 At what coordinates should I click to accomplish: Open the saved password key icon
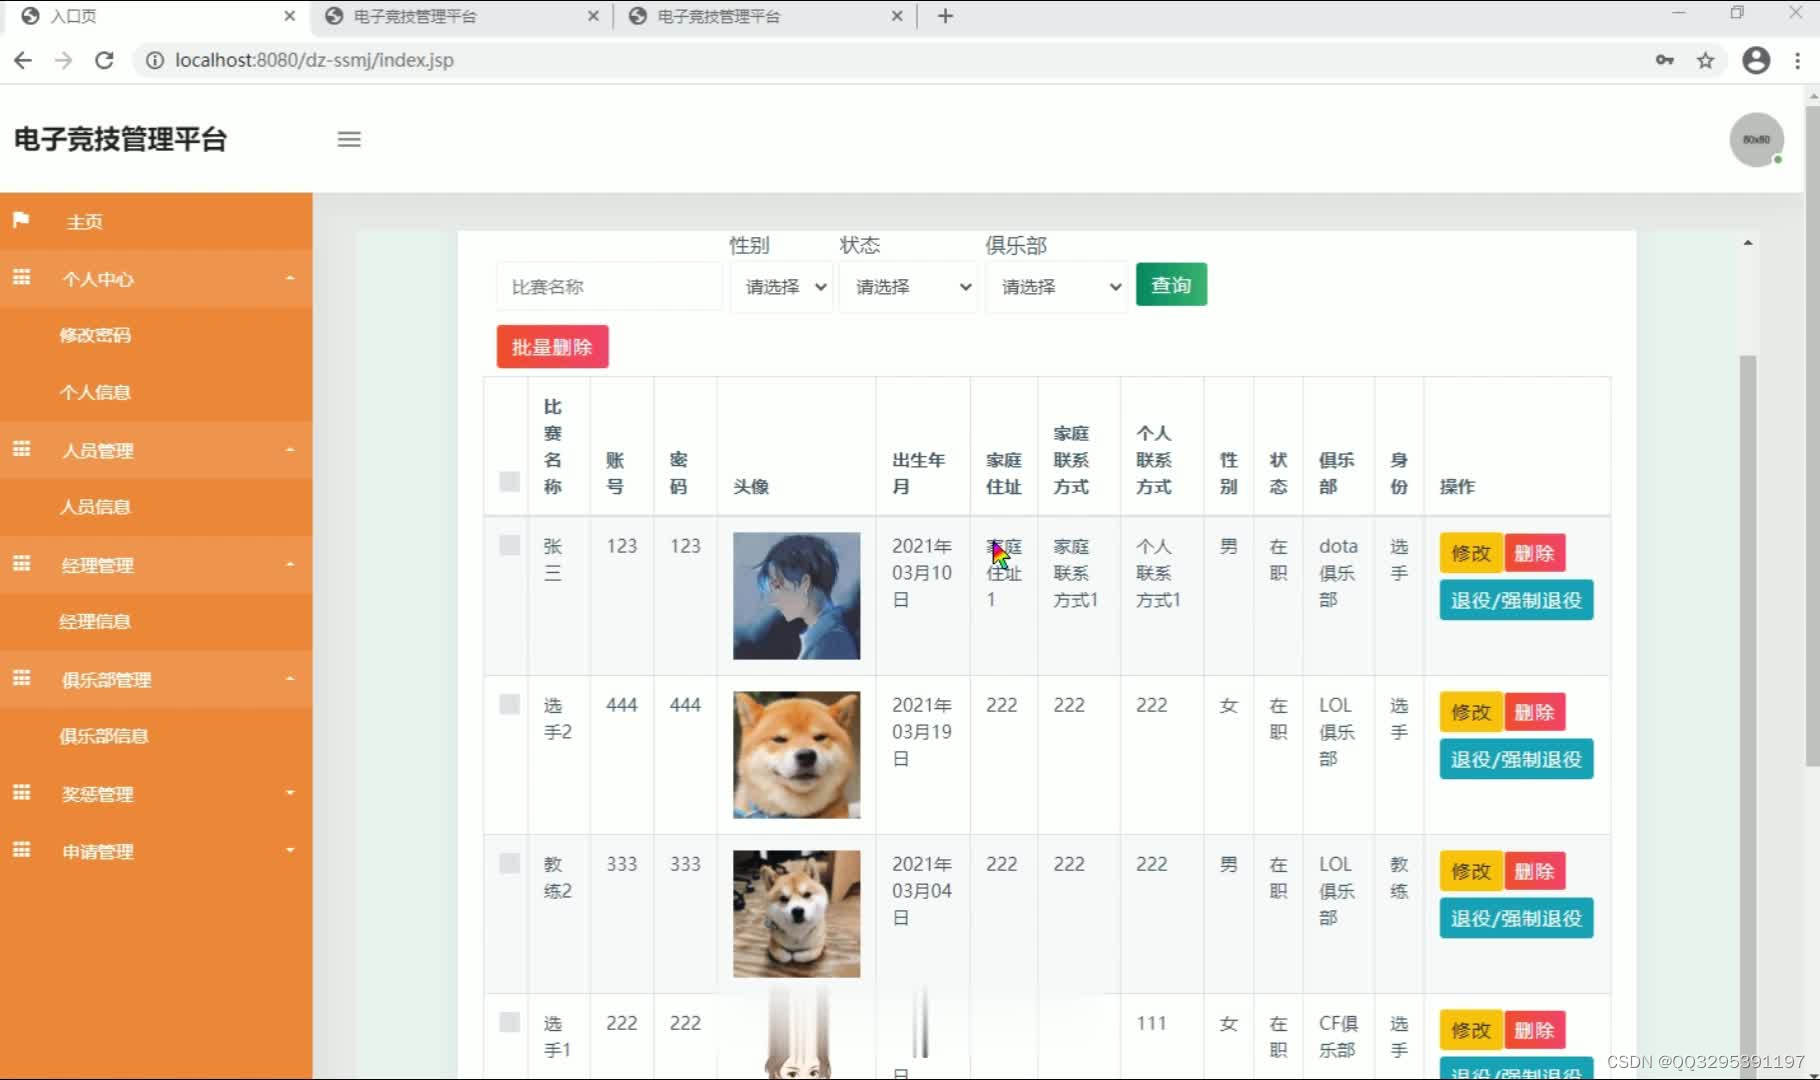click(x=1665, y=60)
